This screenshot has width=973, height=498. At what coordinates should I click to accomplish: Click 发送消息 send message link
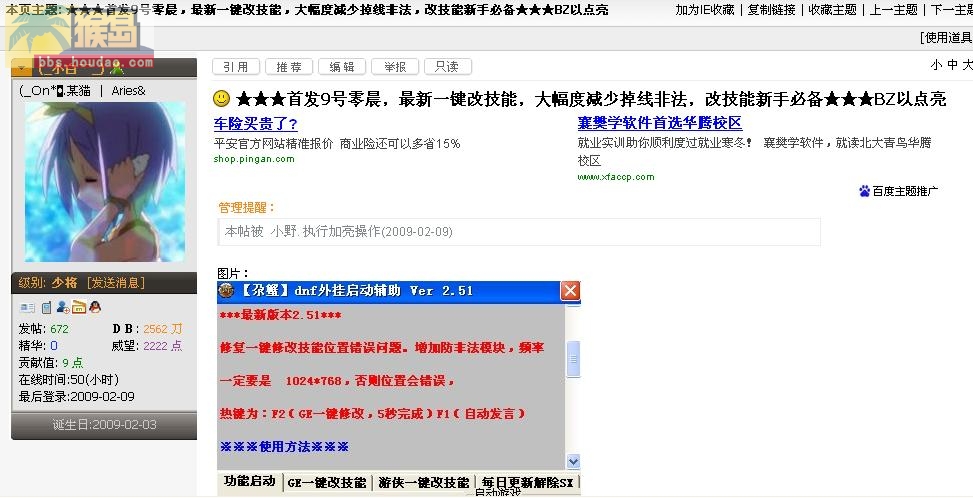click(116, 283)
